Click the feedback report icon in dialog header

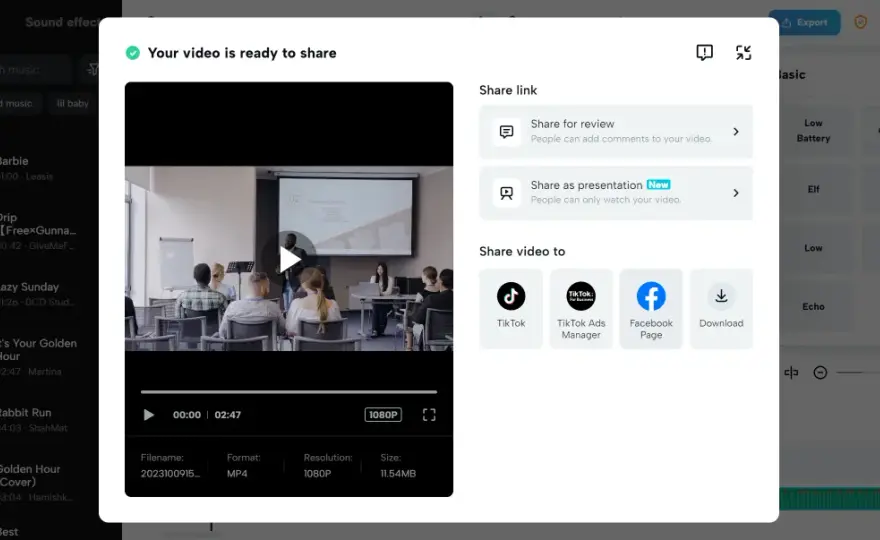click(x=704, y=53)
